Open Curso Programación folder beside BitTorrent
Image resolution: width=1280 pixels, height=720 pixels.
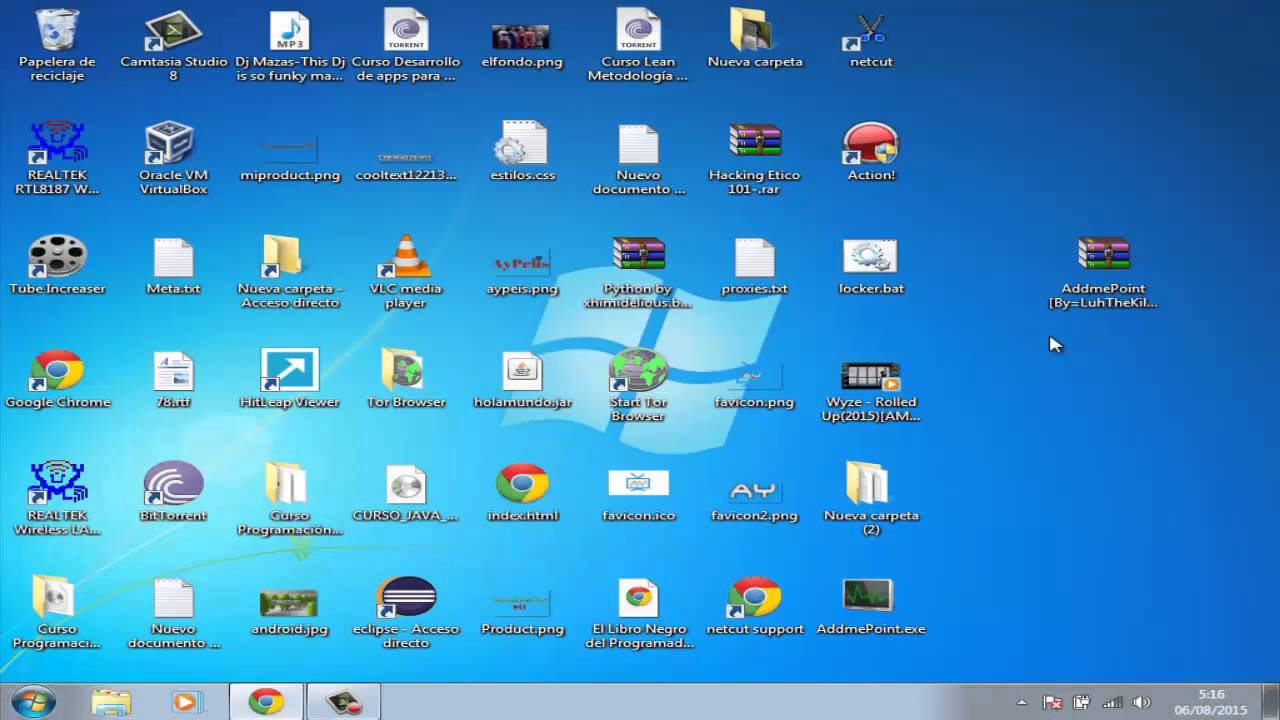click(x=286, y=484)
